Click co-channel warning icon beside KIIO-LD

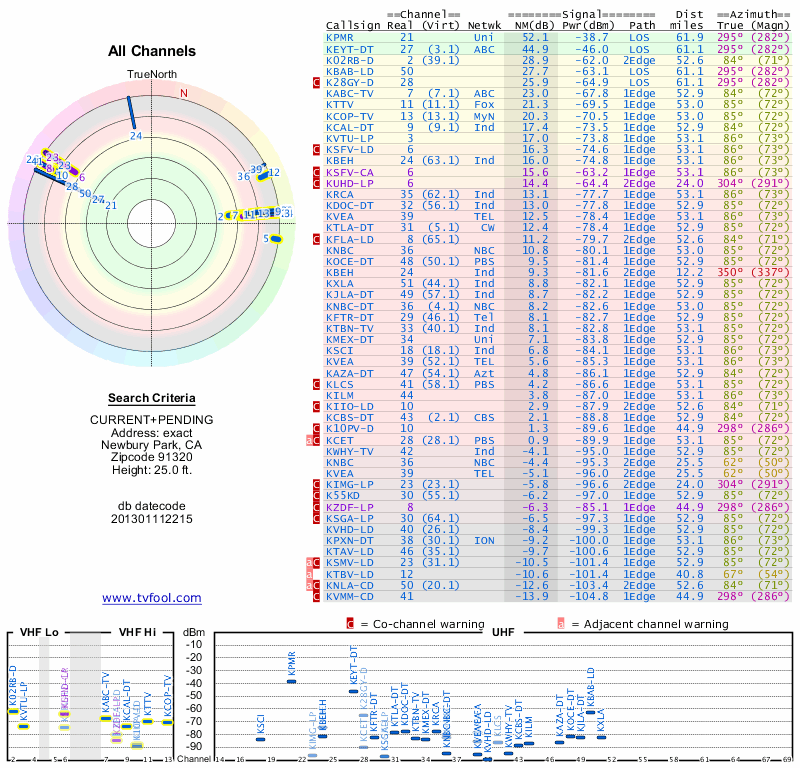[x=316, y=407]
